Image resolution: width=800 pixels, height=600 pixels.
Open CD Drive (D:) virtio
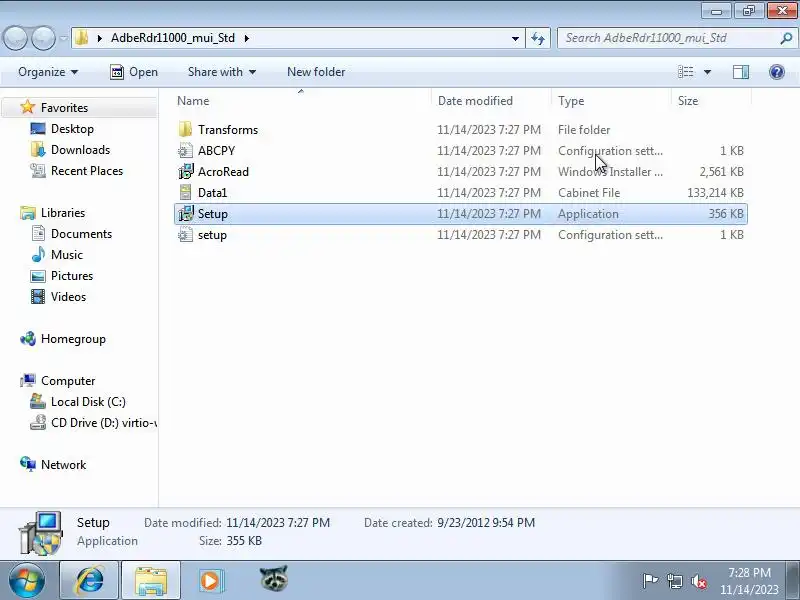point(104,422)
